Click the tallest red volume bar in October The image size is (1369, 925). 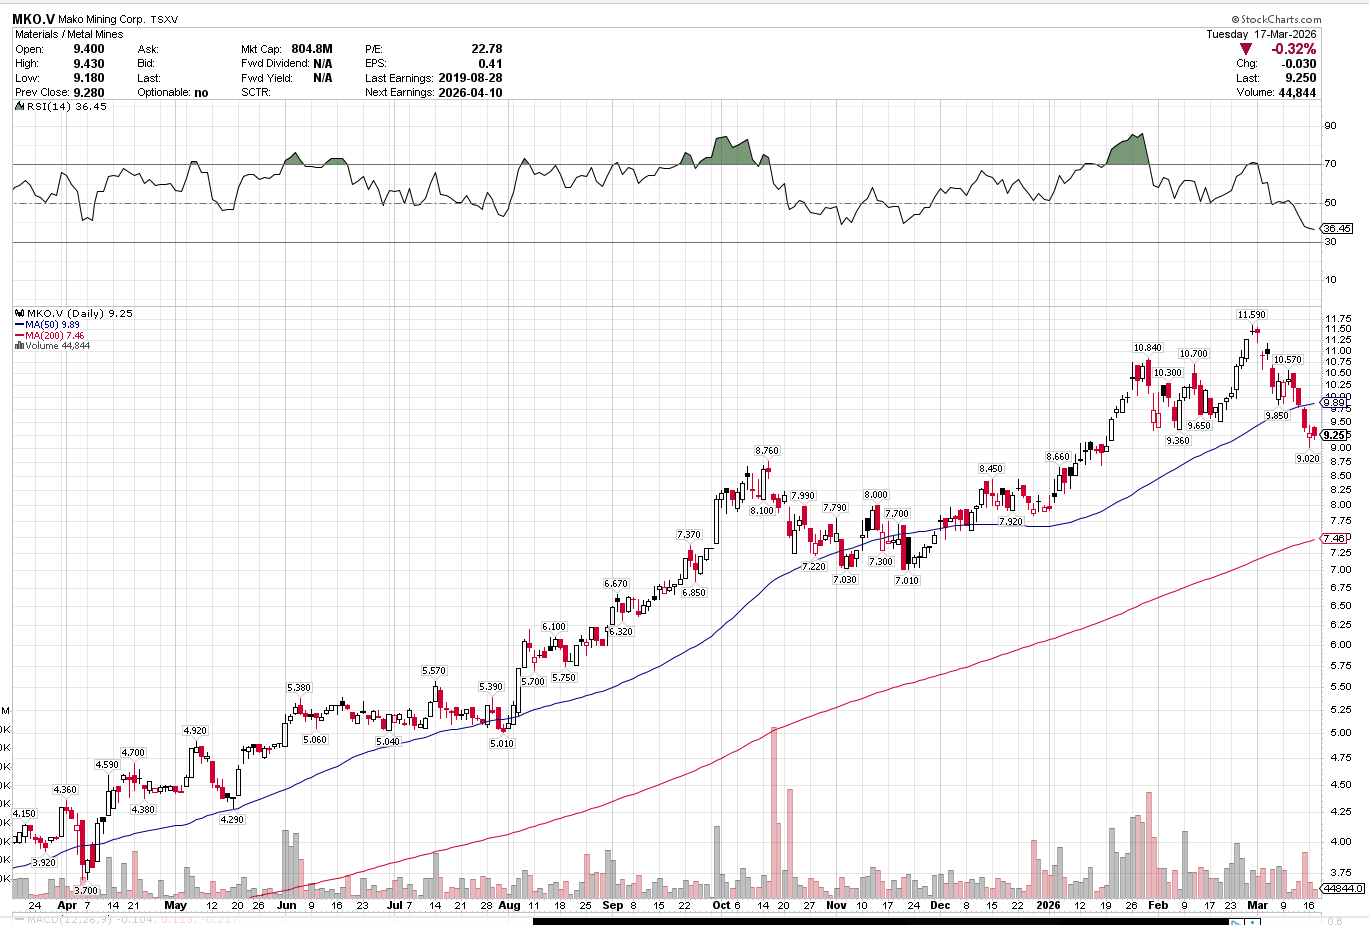pyautogui.click(x=774, y=812)
